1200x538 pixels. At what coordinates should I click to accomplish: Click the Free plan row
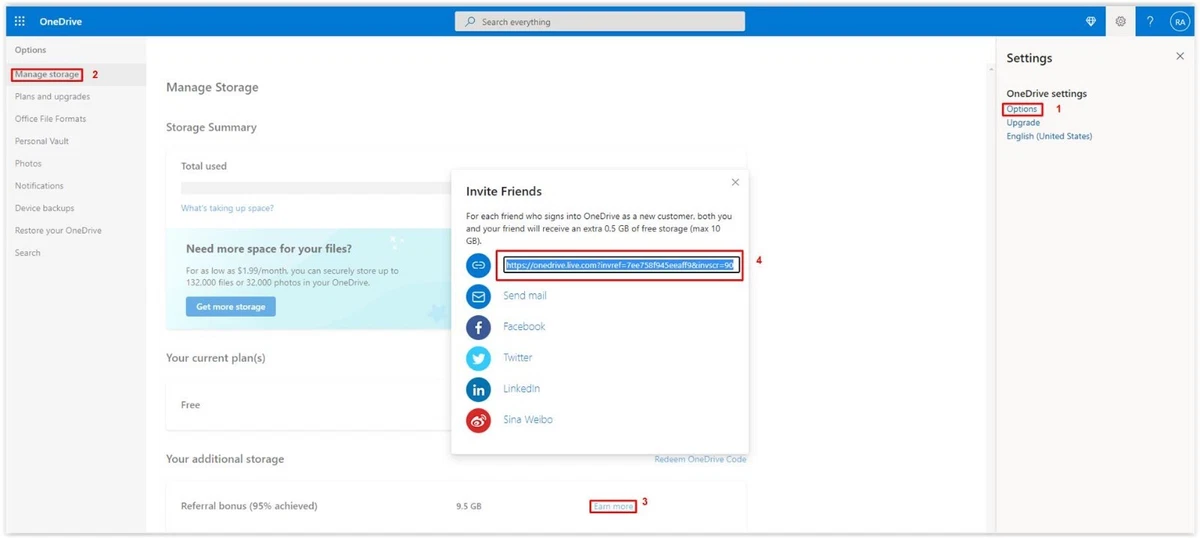[308, 405]
